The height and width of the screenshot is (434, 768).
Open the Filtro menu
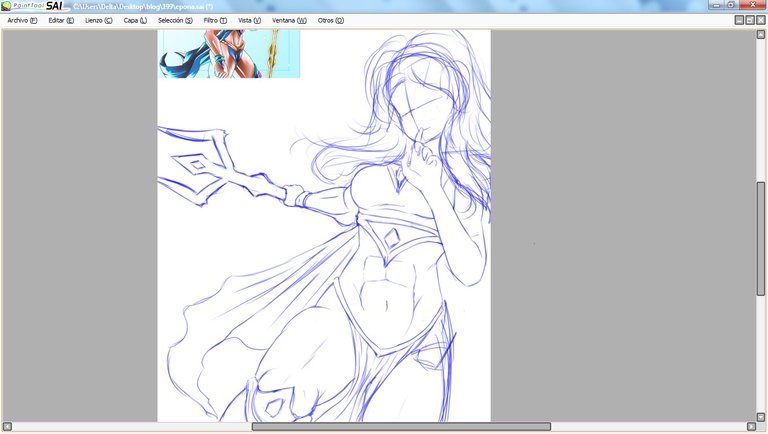click(x=215, y=21)
